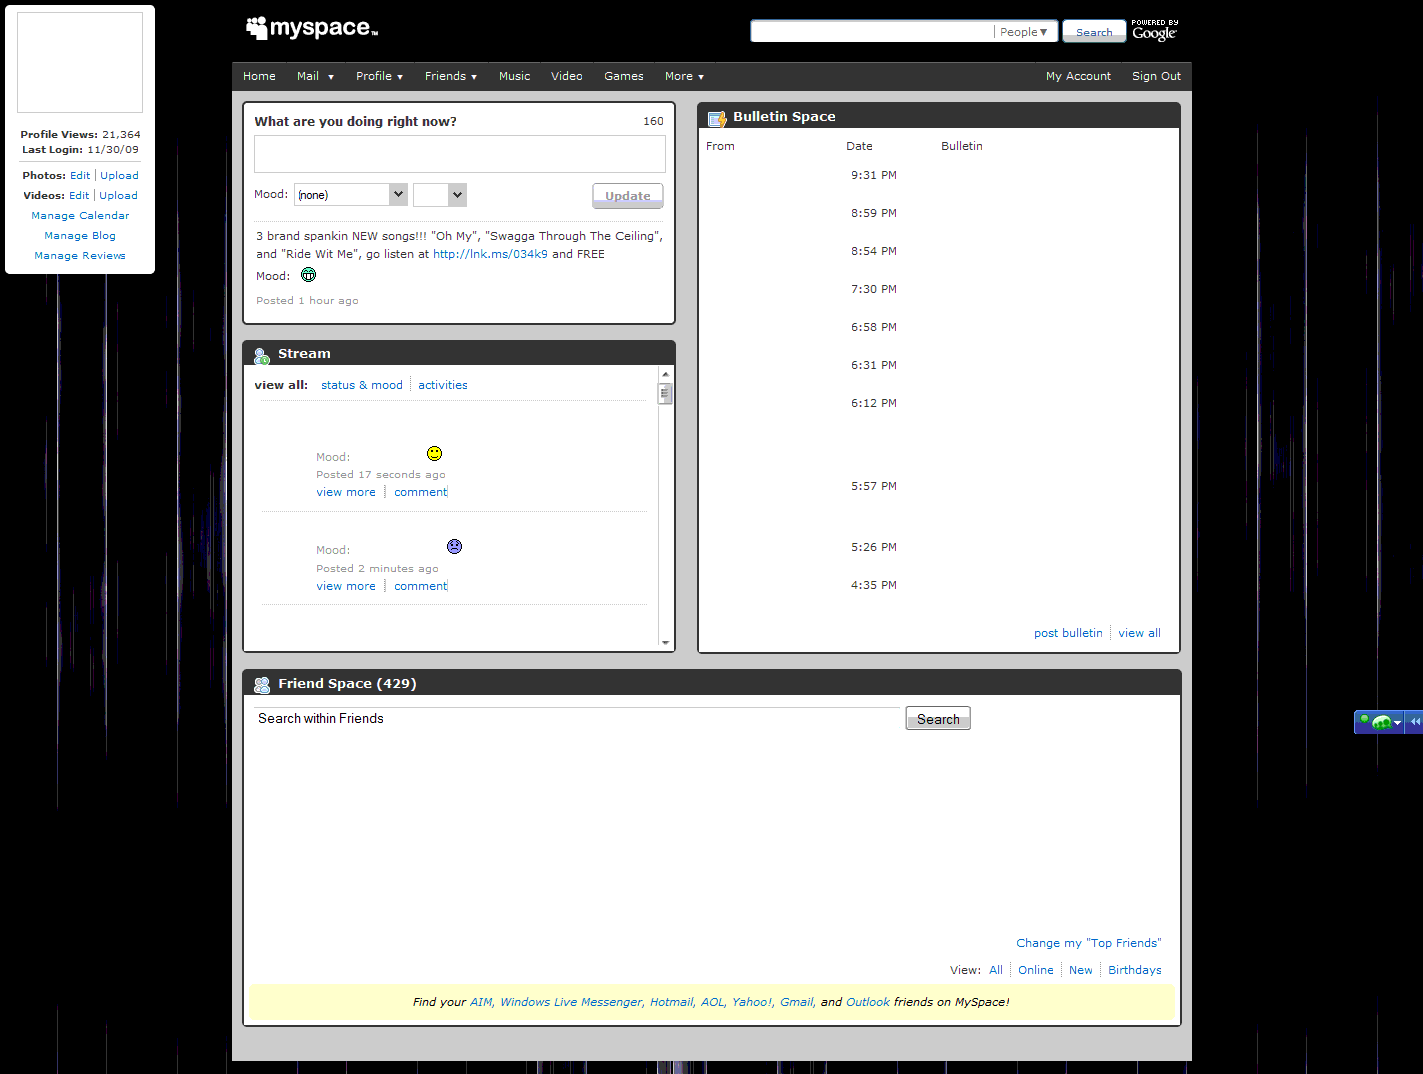Click the MySpace logo icon
The width and height of the screenshot is (1423, 1074).
click(x=256, y=26)
